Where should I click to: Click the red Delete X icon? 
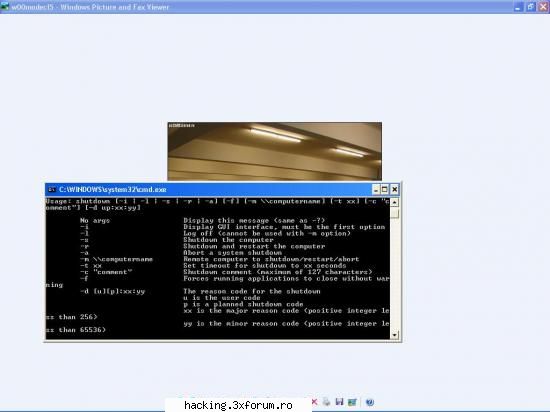[314, 402]
